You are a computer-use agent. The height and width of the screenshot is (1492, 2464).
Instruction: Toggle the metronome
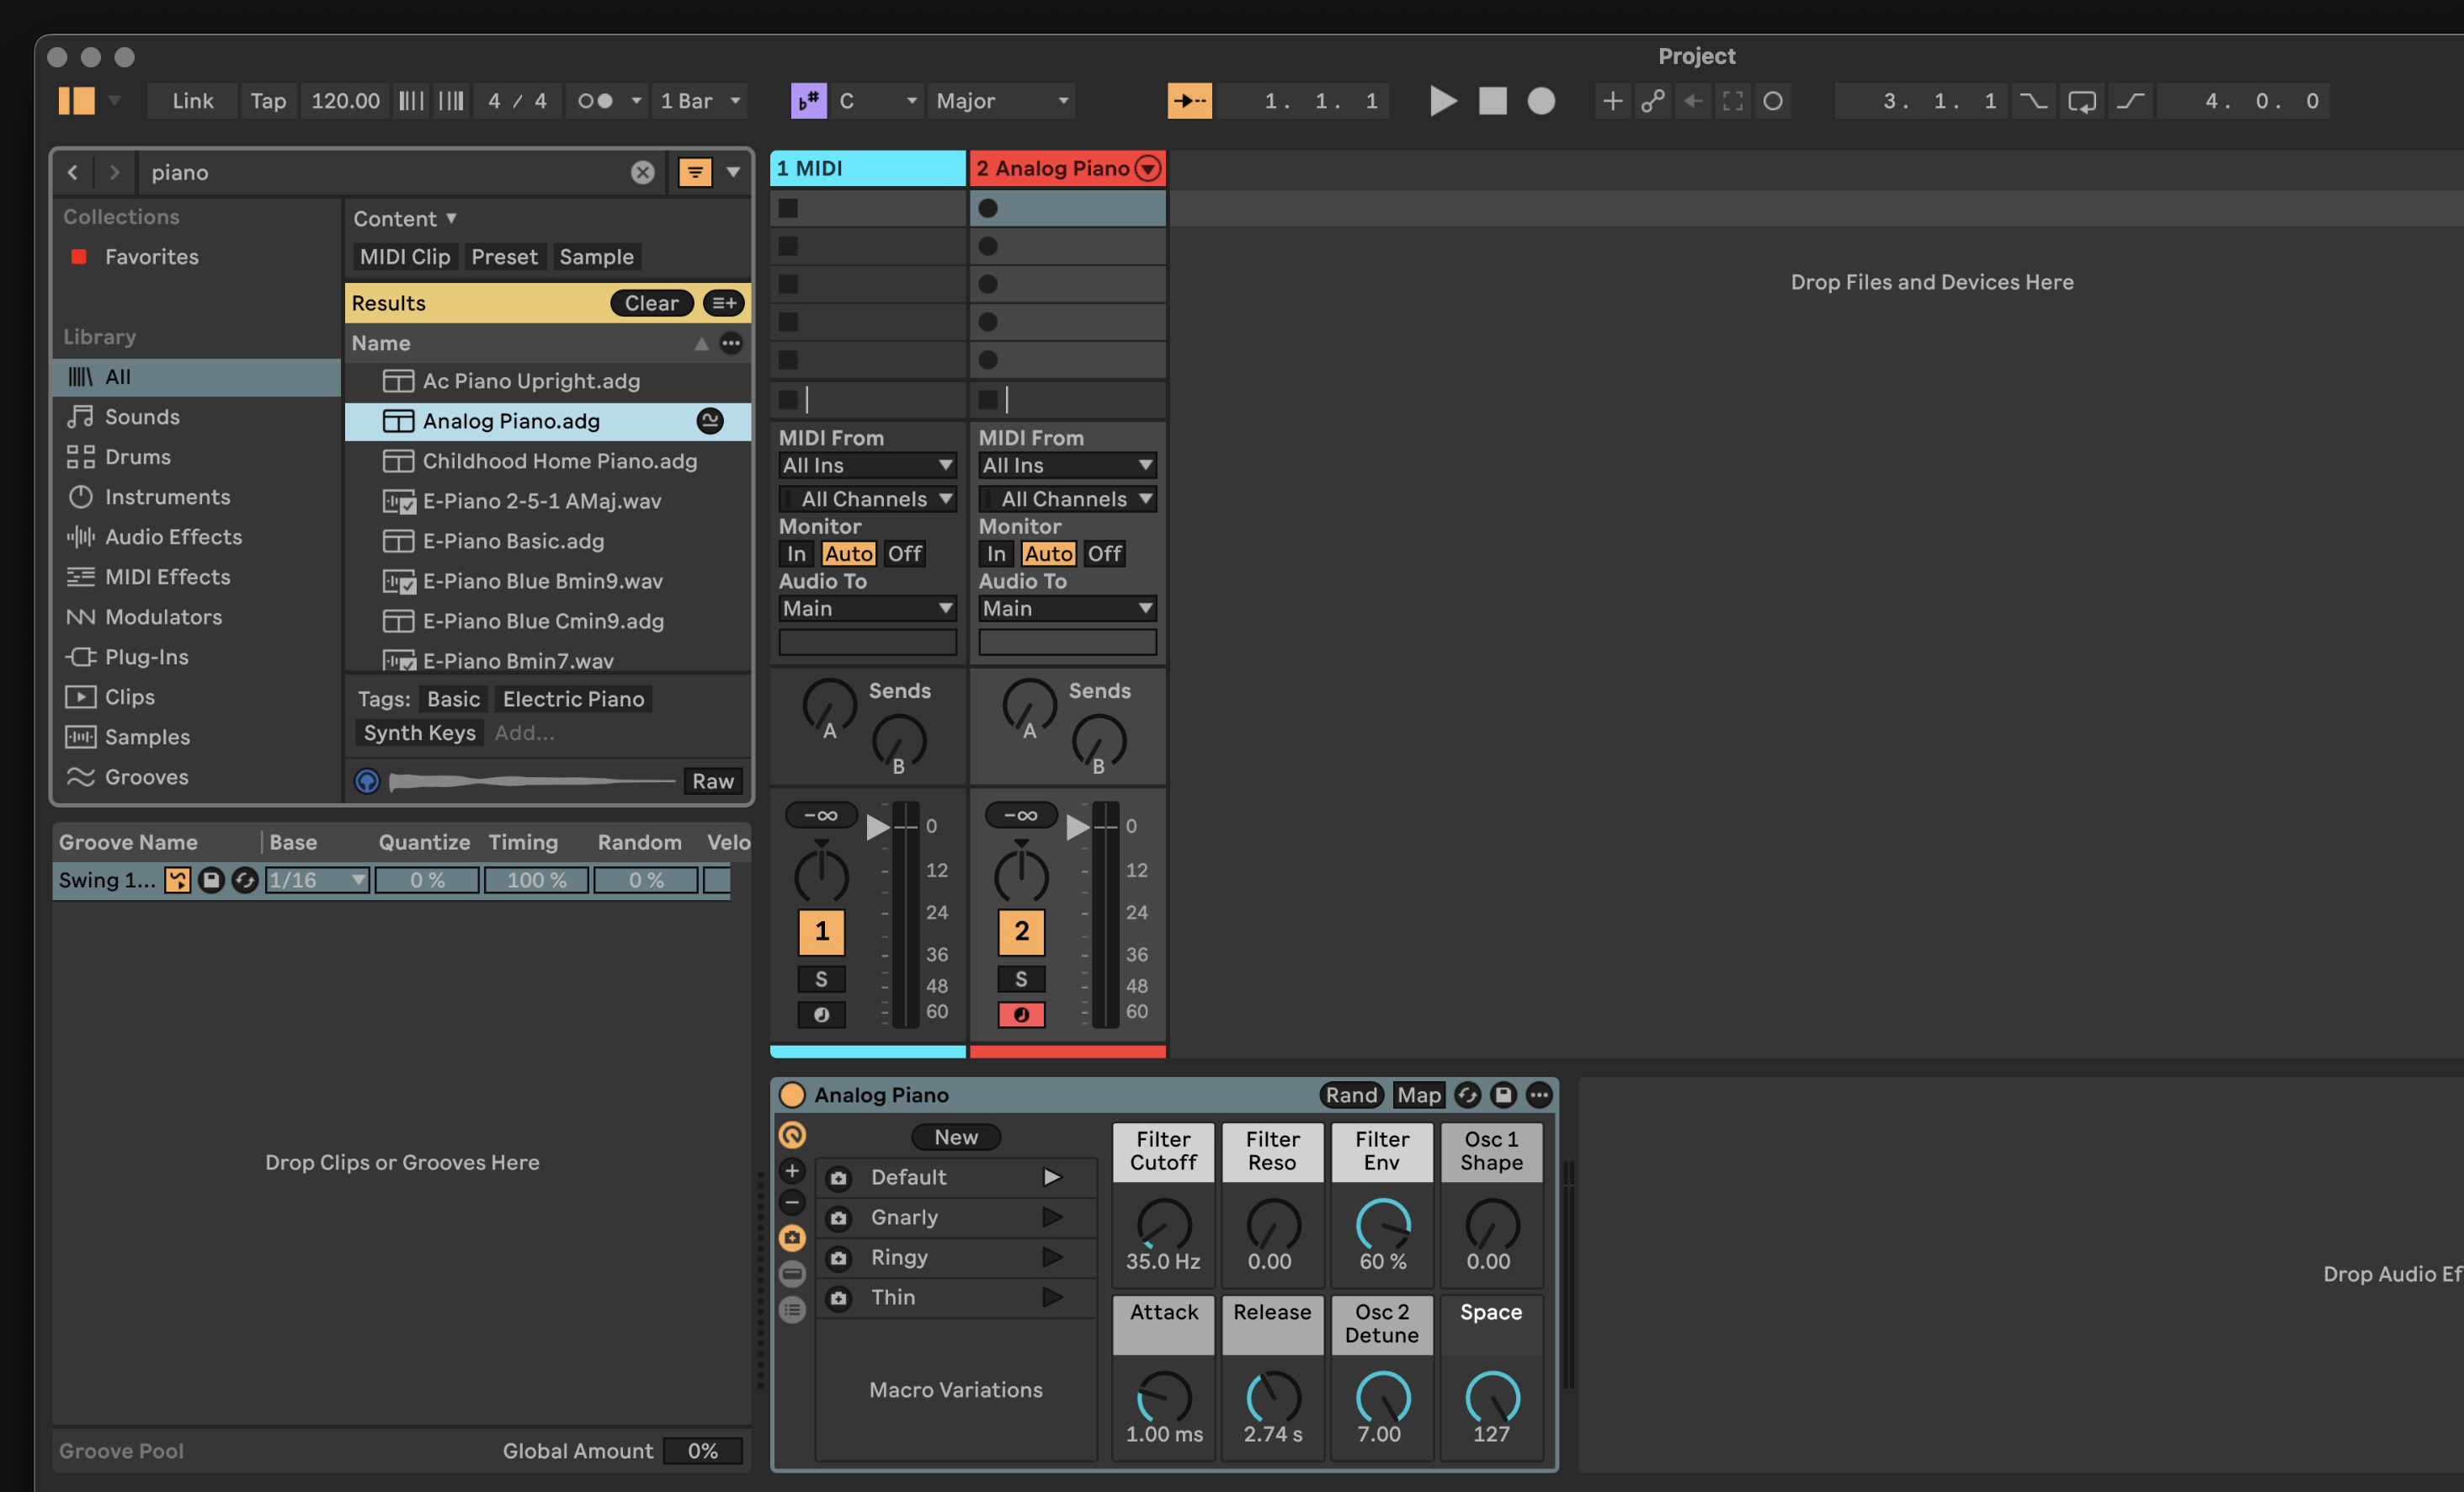tap(595, 101)
